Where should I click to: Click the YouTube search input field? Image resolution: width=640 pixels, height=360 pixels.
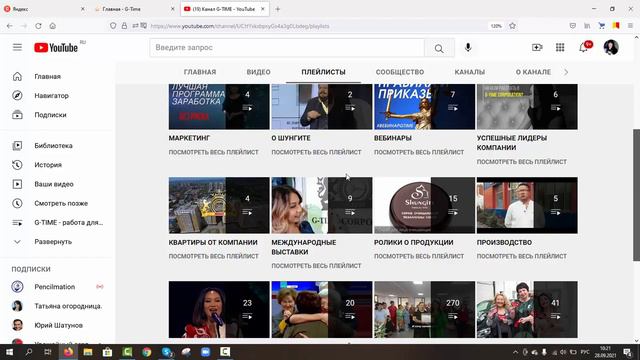pos(287,48)
